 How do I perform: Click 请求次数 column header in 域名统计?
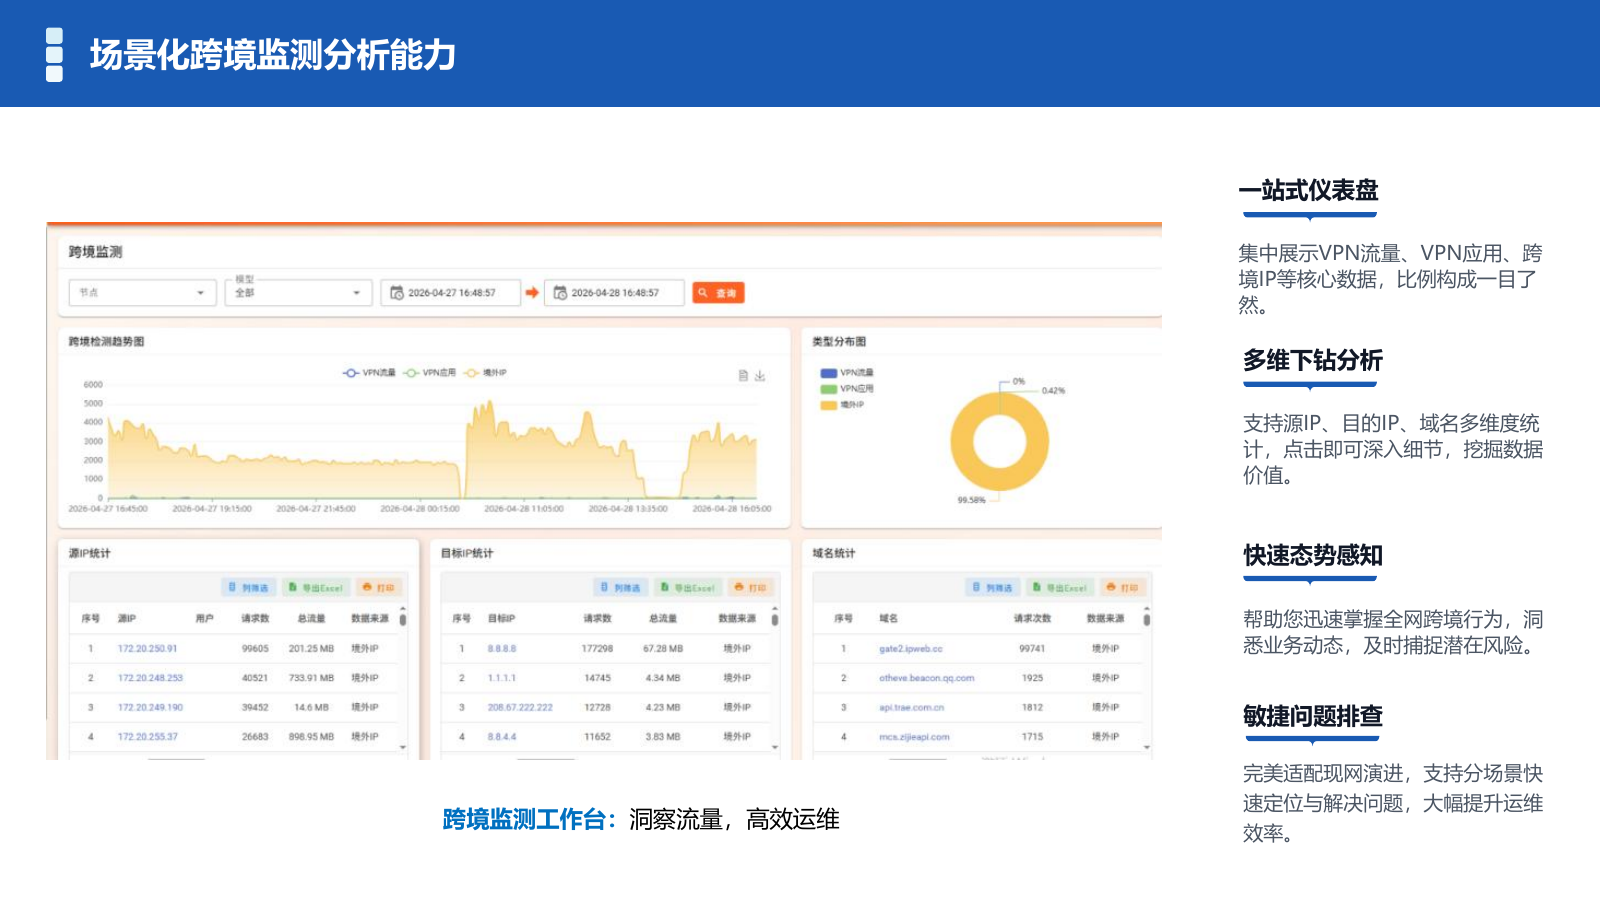point(1032,619)
